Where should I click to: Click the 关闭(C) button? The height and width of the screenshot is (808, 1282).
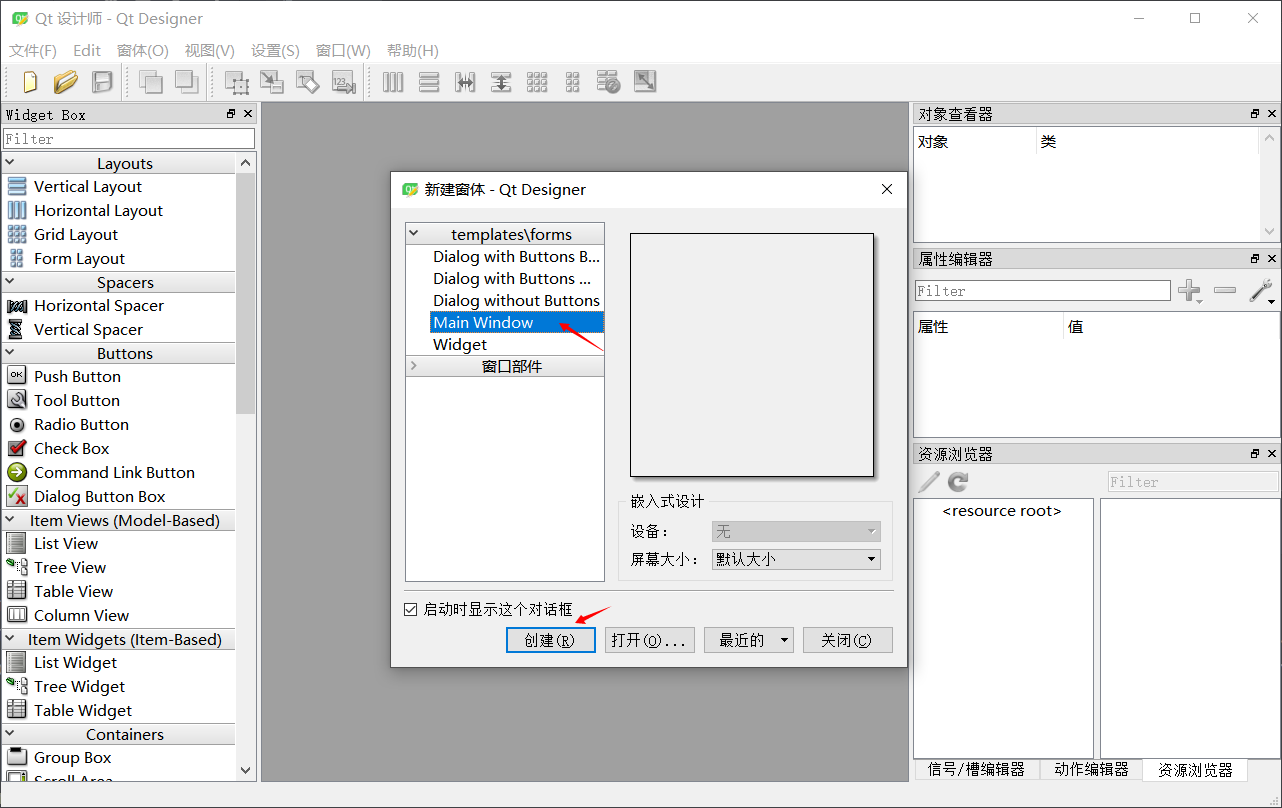[x=847, y=640]
